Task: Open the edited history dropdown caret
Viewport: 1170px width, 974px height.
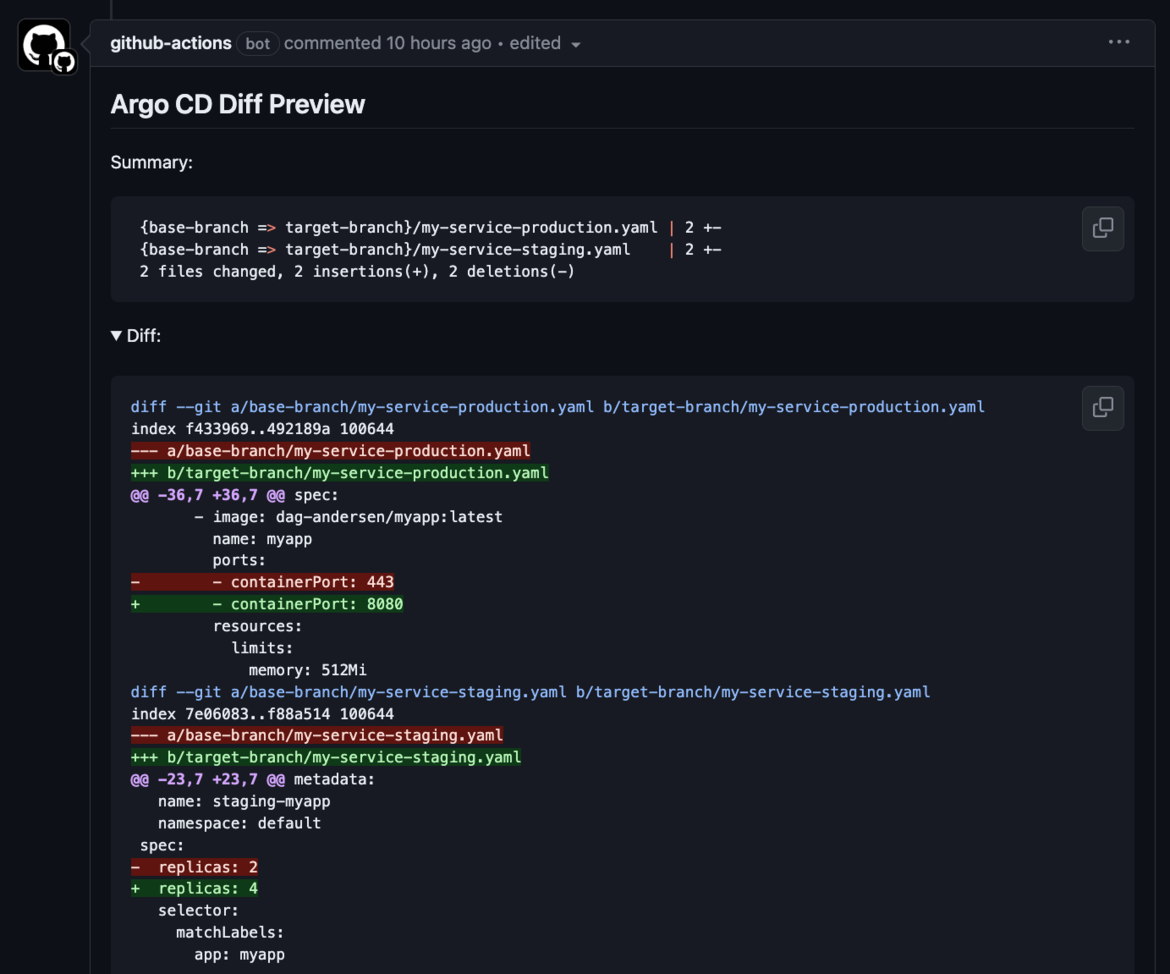Action: pos(575,44)
